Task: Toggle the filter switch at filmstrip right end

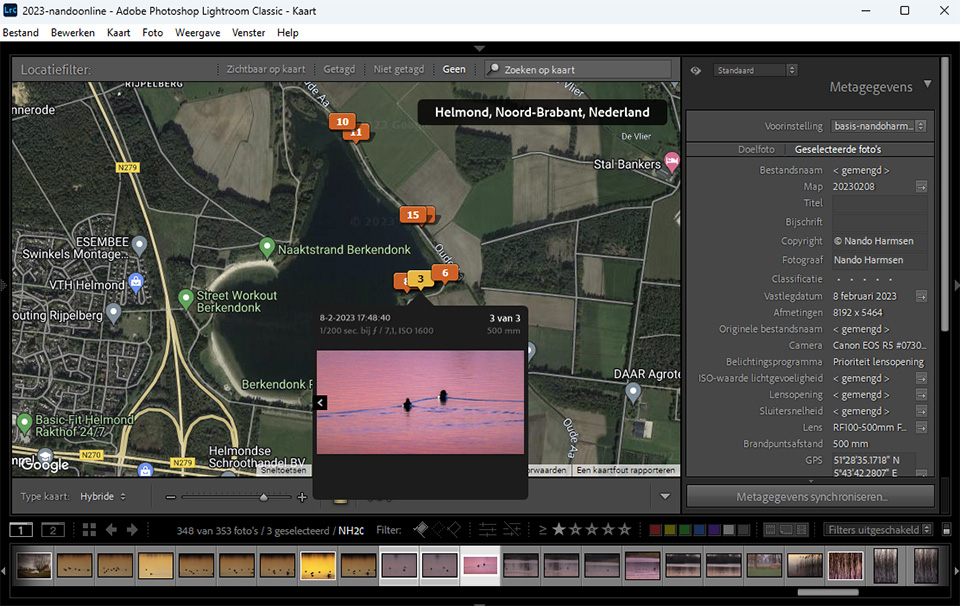Action: point(946,529)
